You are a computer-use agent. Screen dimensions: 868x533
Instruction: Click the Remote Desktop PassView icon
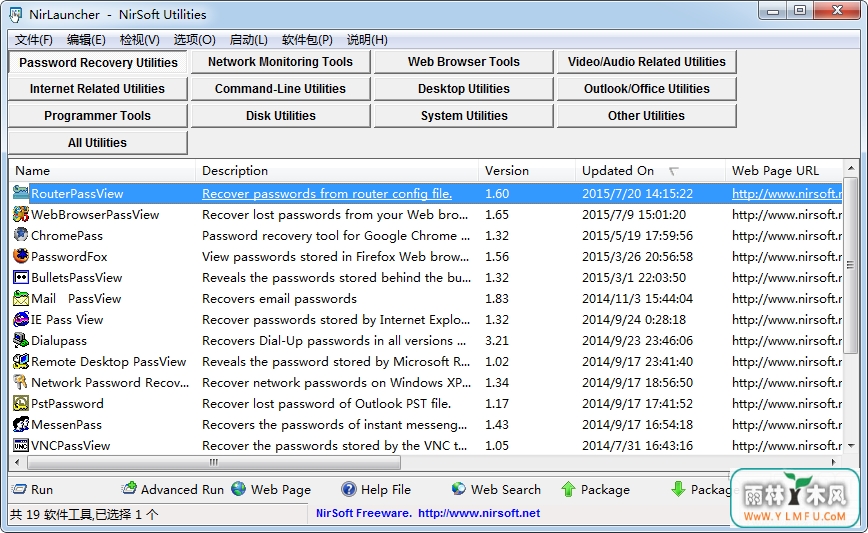(x=21, y=361)
